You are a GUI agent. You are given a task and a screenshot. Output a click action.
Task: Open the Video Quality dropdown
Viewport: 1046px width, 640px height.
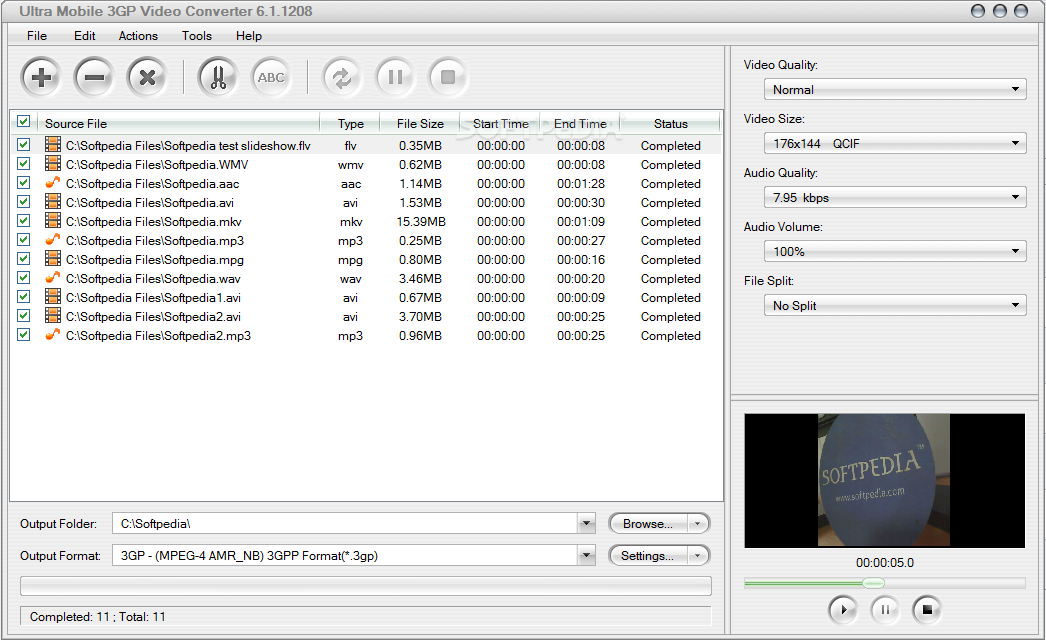click(895, 89)
